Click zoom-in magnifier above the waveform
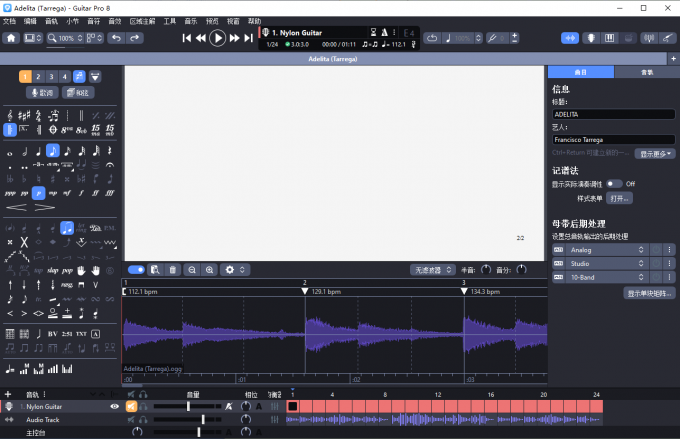Screen dimensions: 680x439 (x=209, y=270)
